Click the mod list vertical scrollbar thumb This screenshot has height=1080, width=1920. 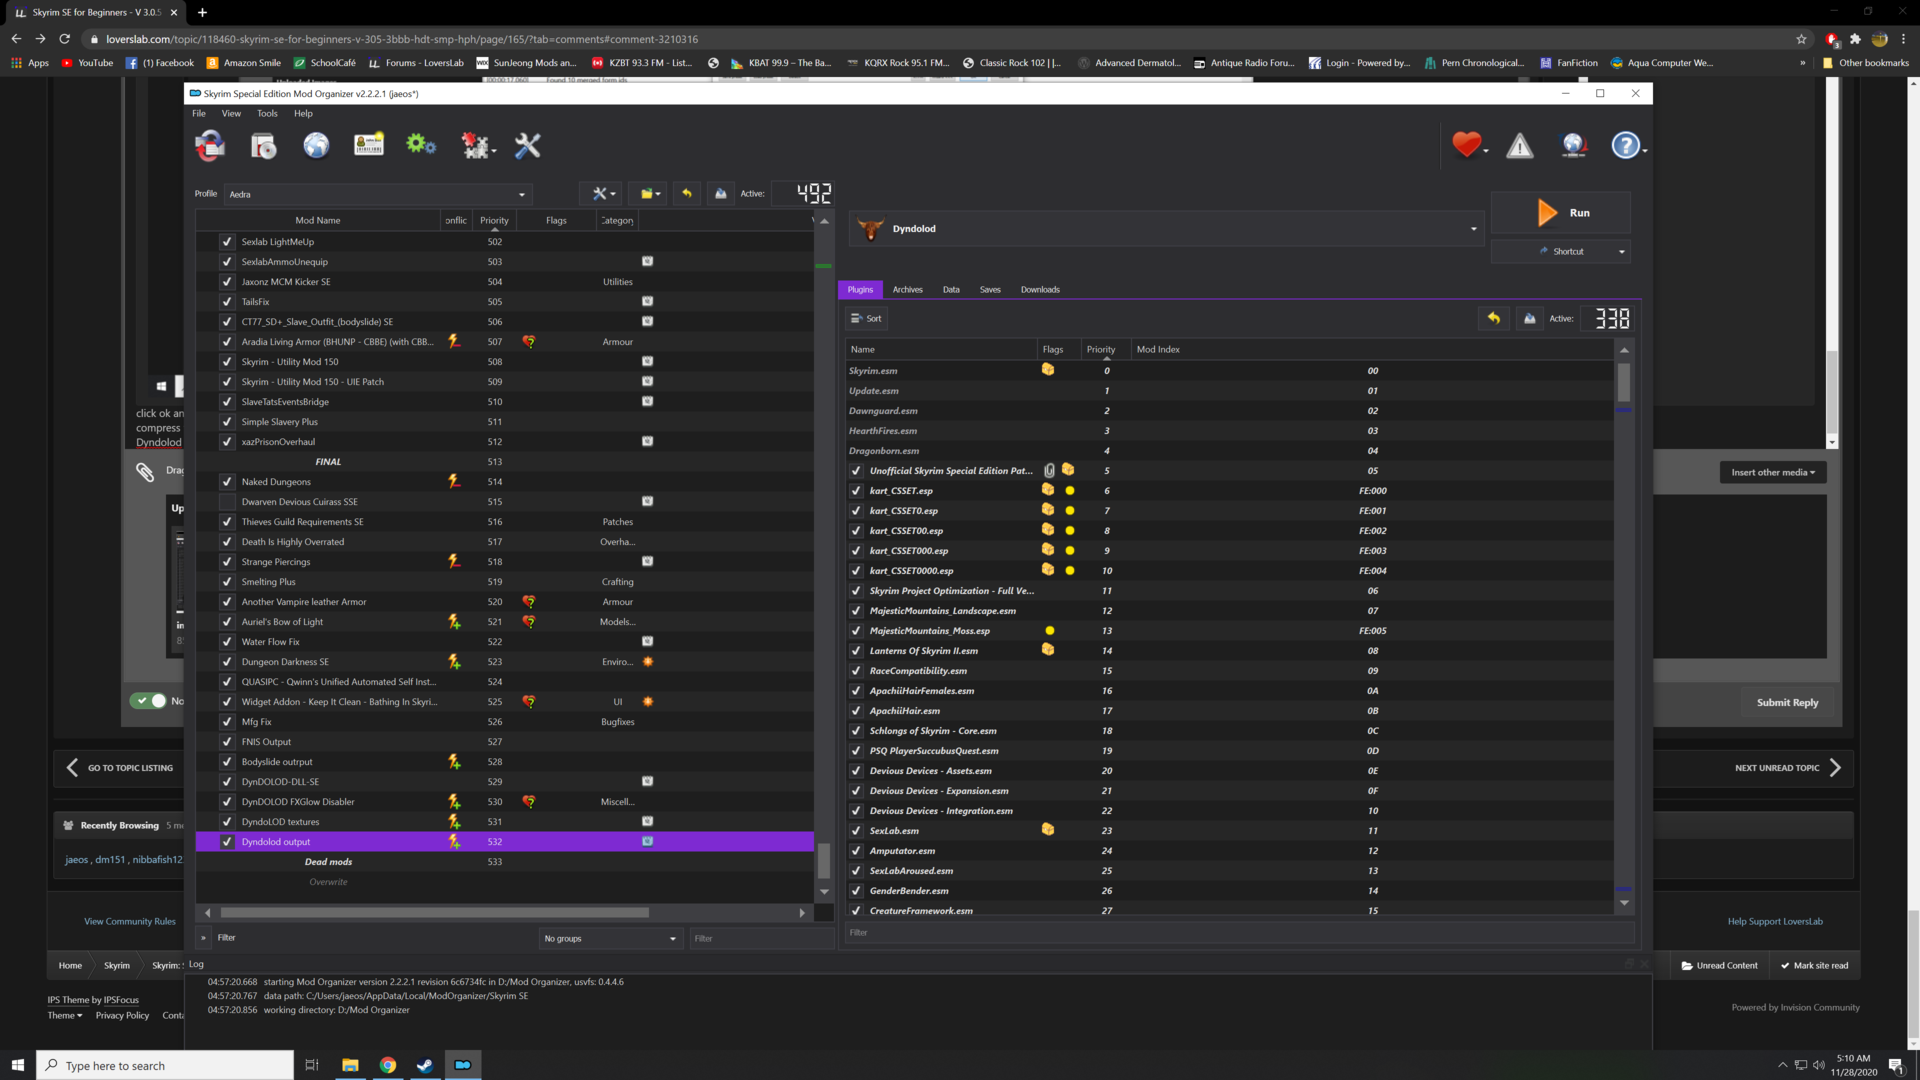[x=824, y=860]
